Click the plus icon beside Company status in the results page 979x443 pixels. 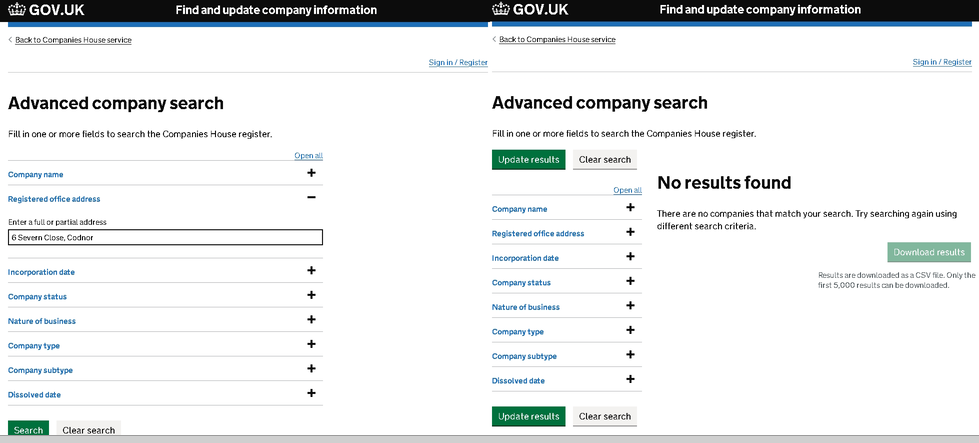[x=630, y=282]
